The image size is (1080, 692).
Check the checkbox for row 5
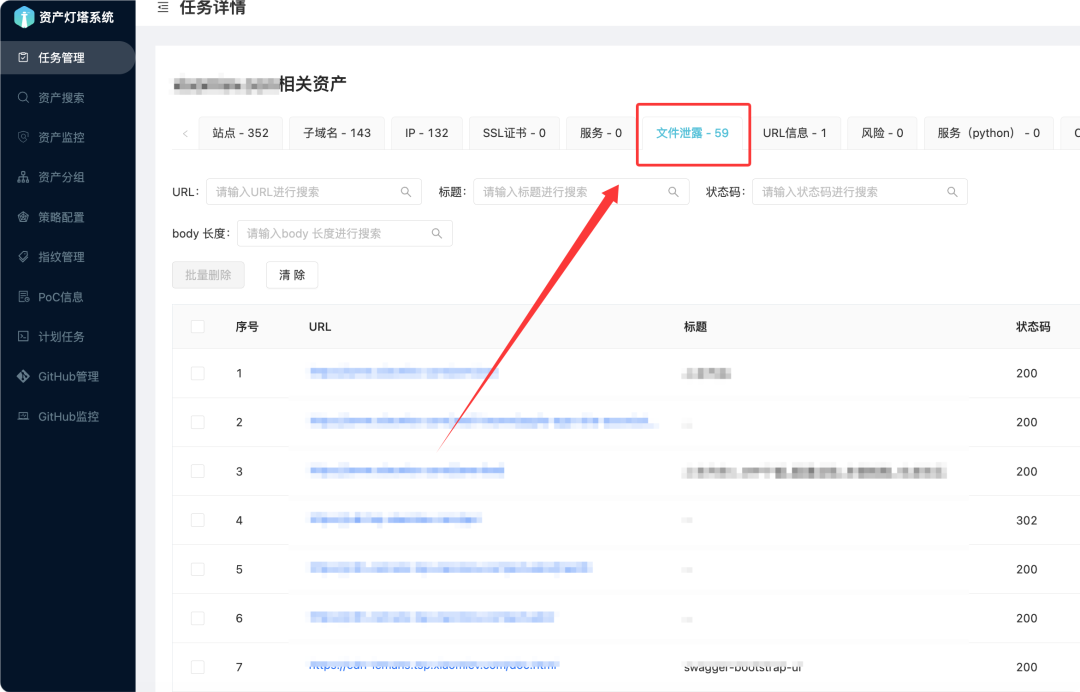[198, 569]
